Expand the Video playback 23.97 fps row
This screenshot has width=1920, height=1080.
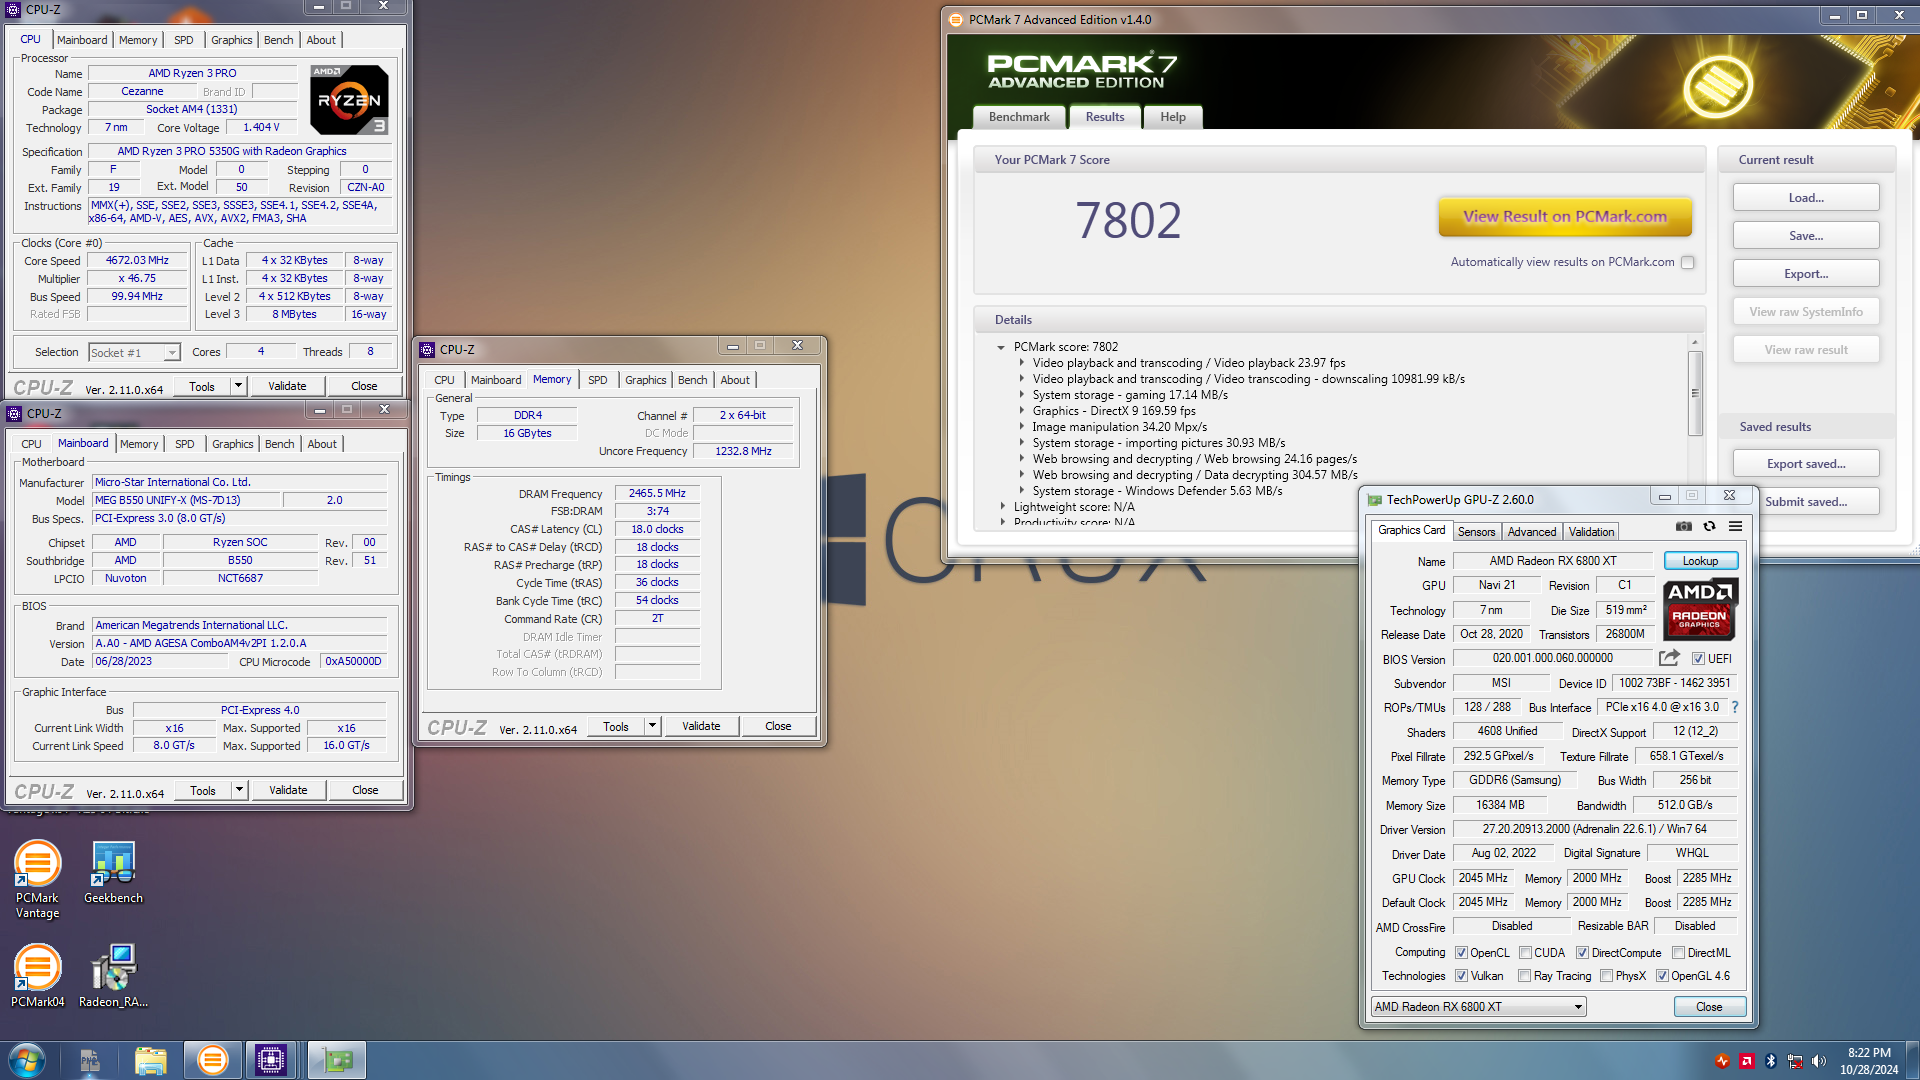pyautogui.click(x=1022, y=363)
